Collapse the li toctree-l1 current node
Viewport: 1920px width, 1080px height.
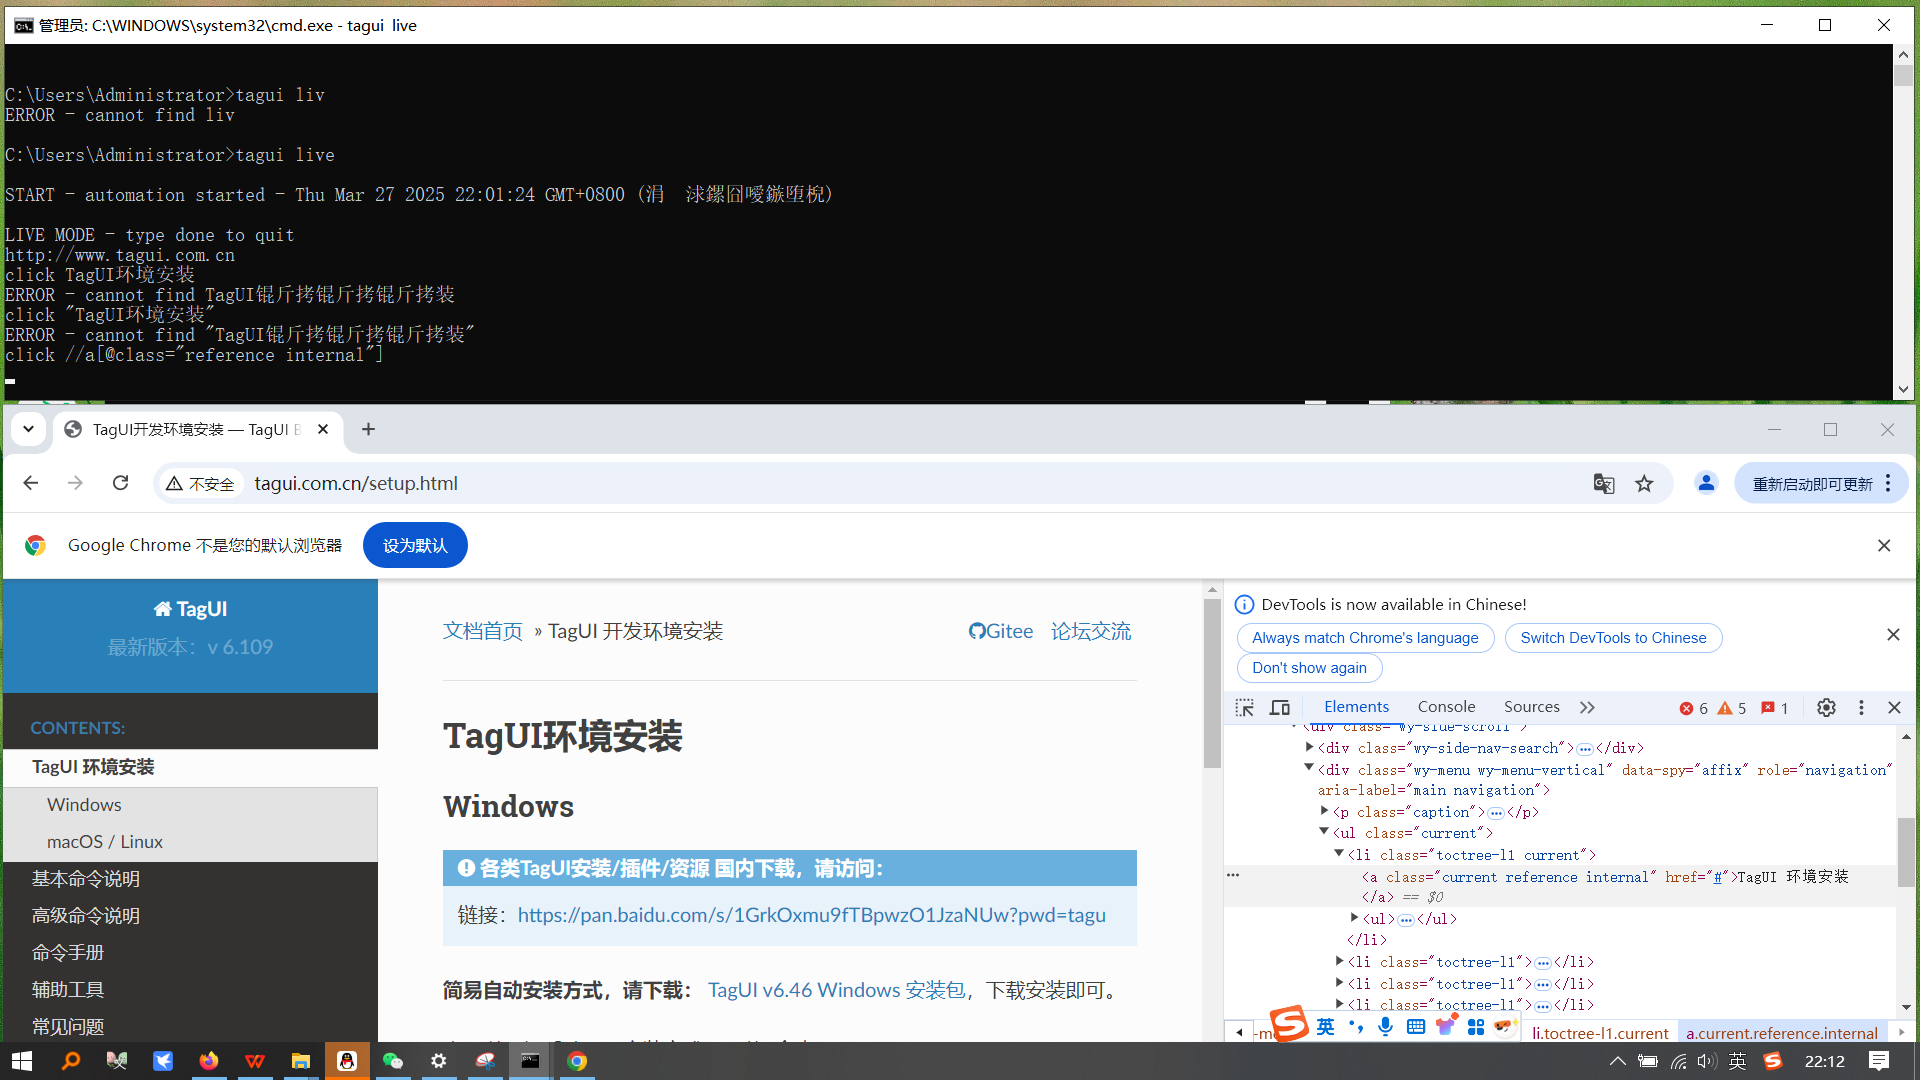point(1338,854)
